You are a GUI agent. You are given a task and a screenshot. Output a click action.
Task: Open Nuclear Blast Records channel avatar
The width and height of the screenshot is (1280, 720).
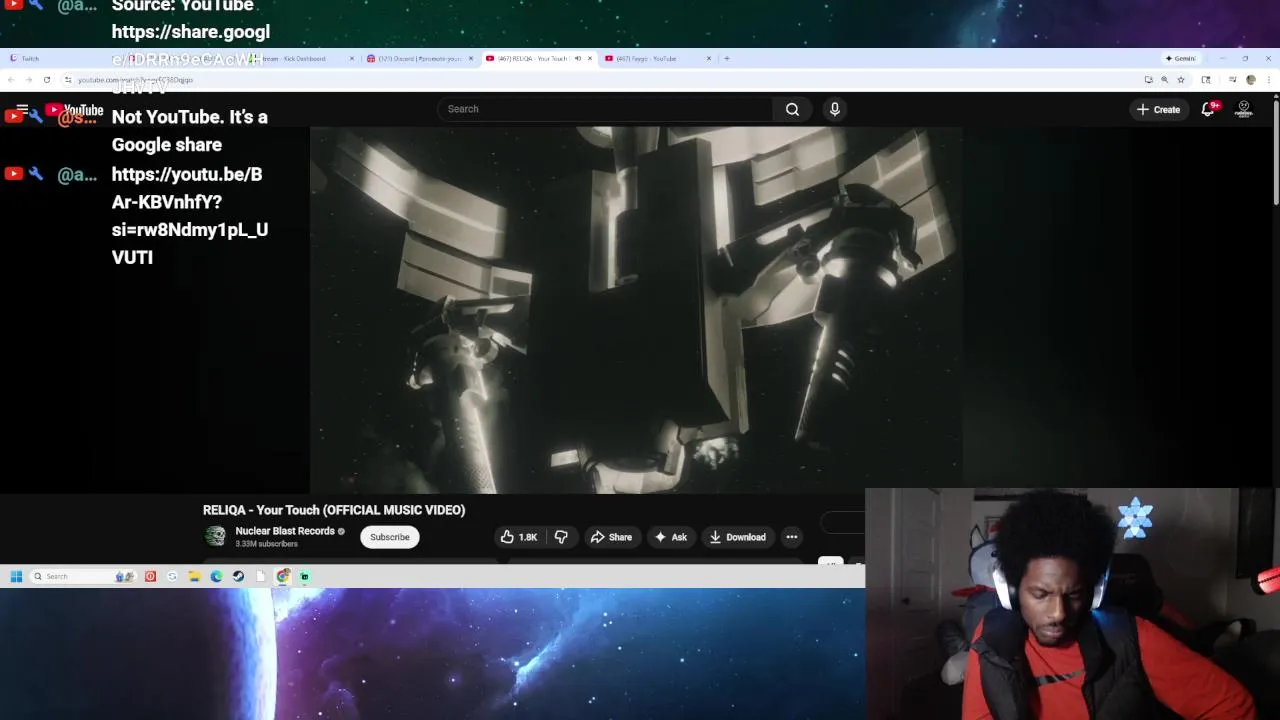215,537
